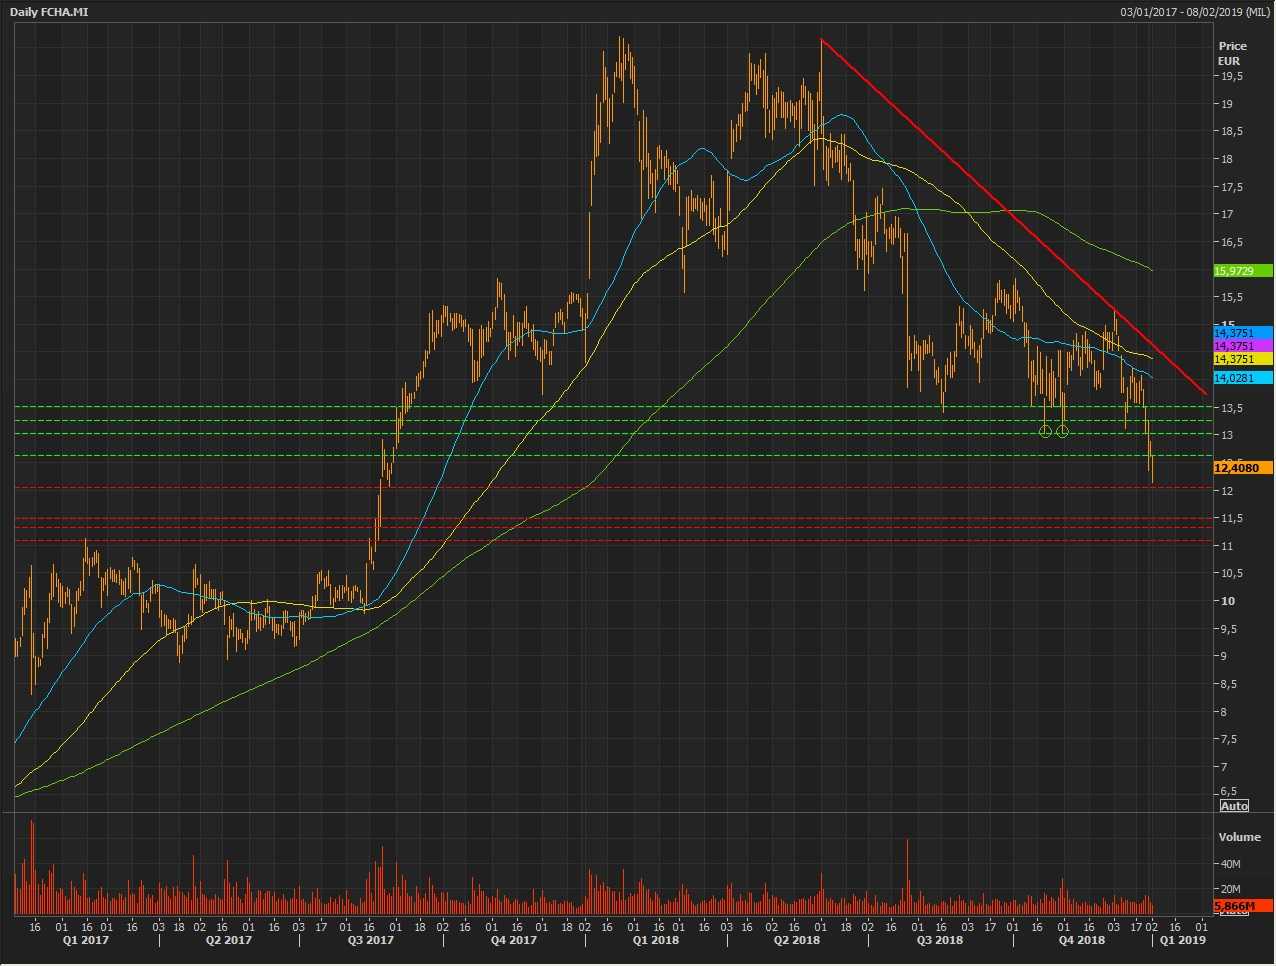Click the Q1 2017 time axis label
This screenshot has width=1276, height=966.
pyautogui.click(x=86, y=941)
